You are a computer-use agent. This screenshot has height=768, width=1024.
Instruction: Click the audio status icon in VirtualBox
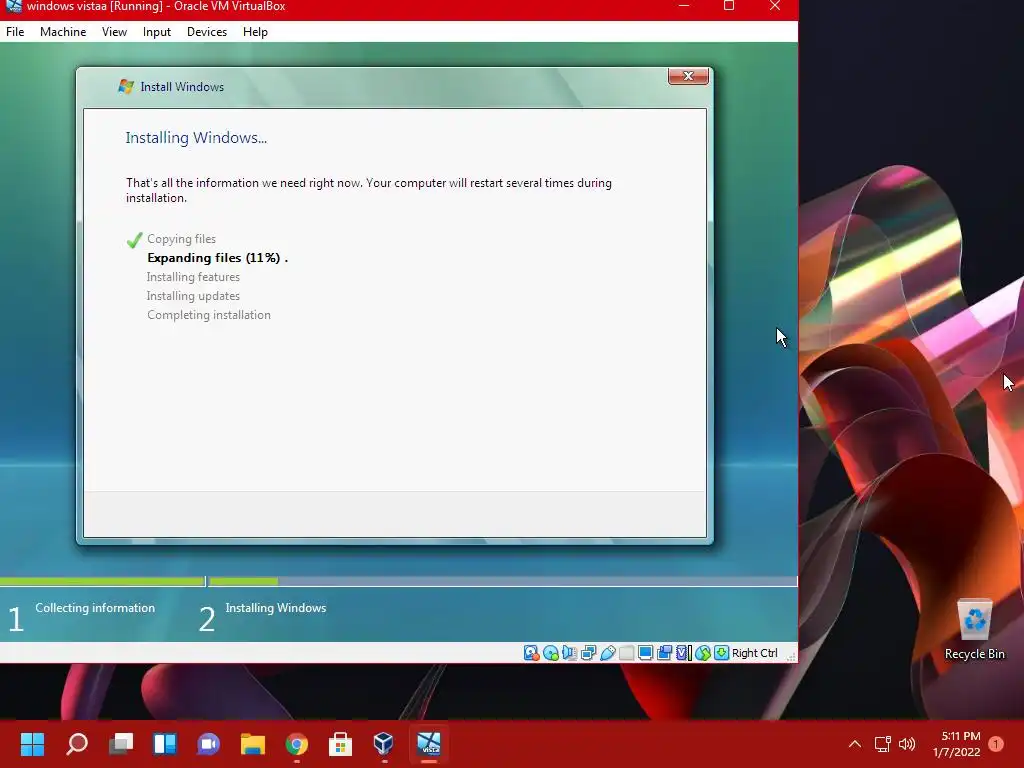[569, 652]
